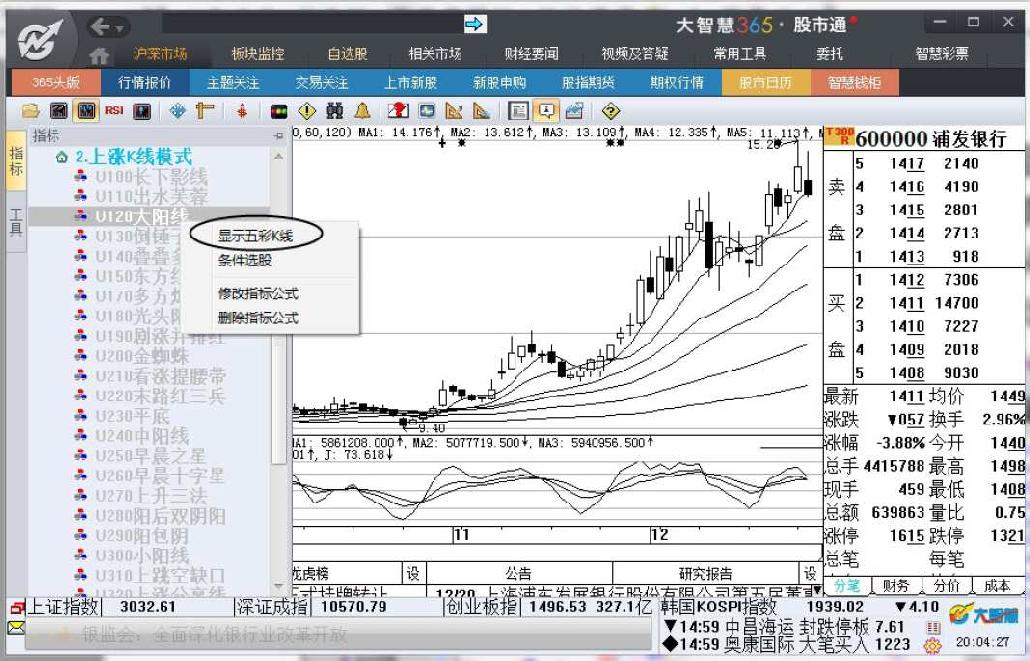The width and height of the screenshot is (1030, 661).
Task: Click the 研究报告 section header
Action: click(x=705, y=573)
